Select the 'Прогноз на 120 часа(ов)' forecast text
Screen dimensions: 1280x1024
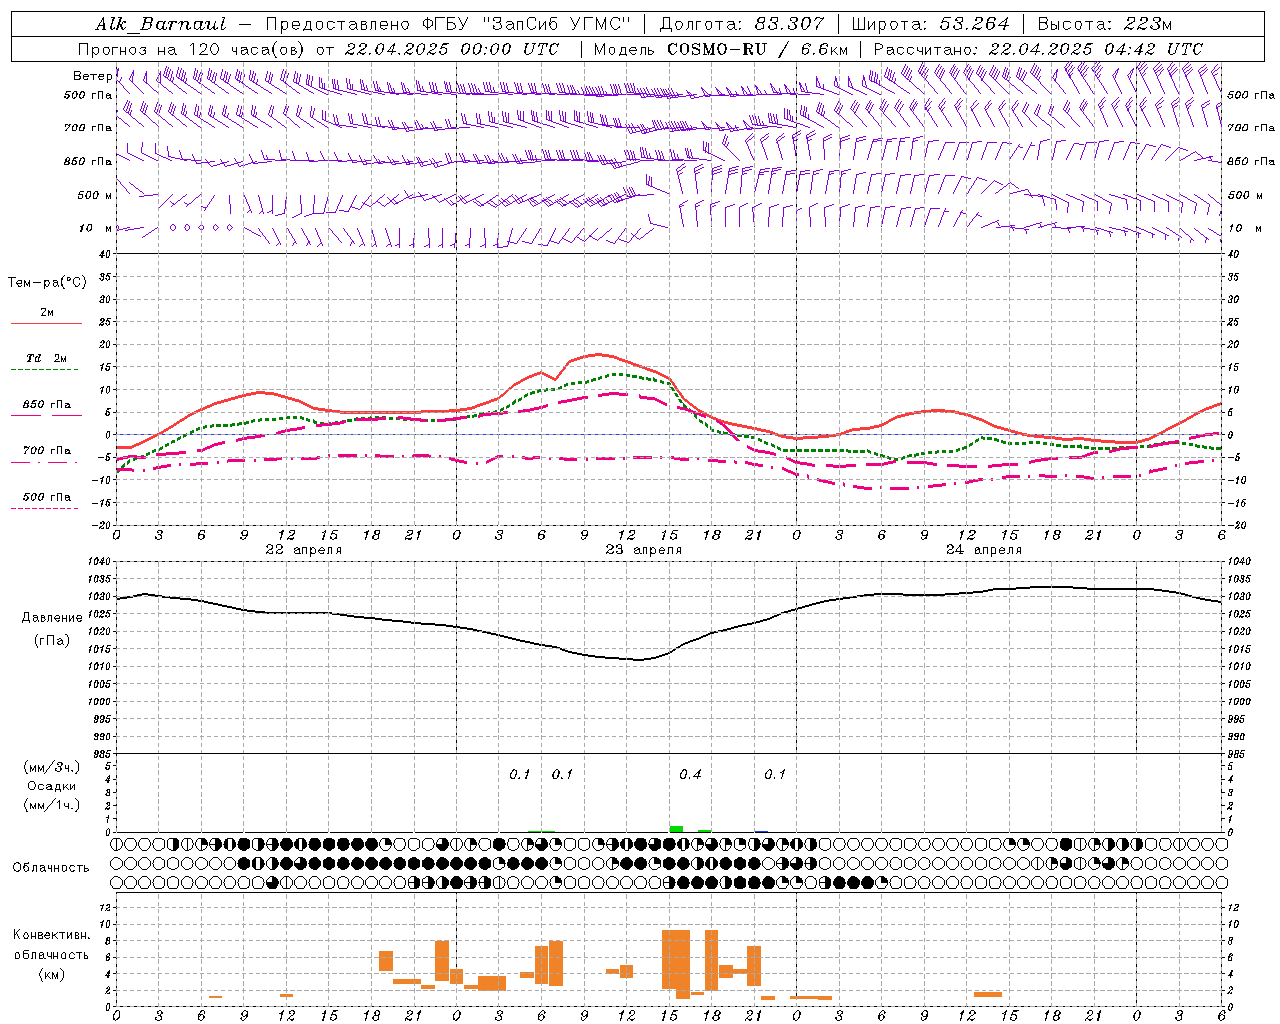pyautogui.click(x=192, y=49)
